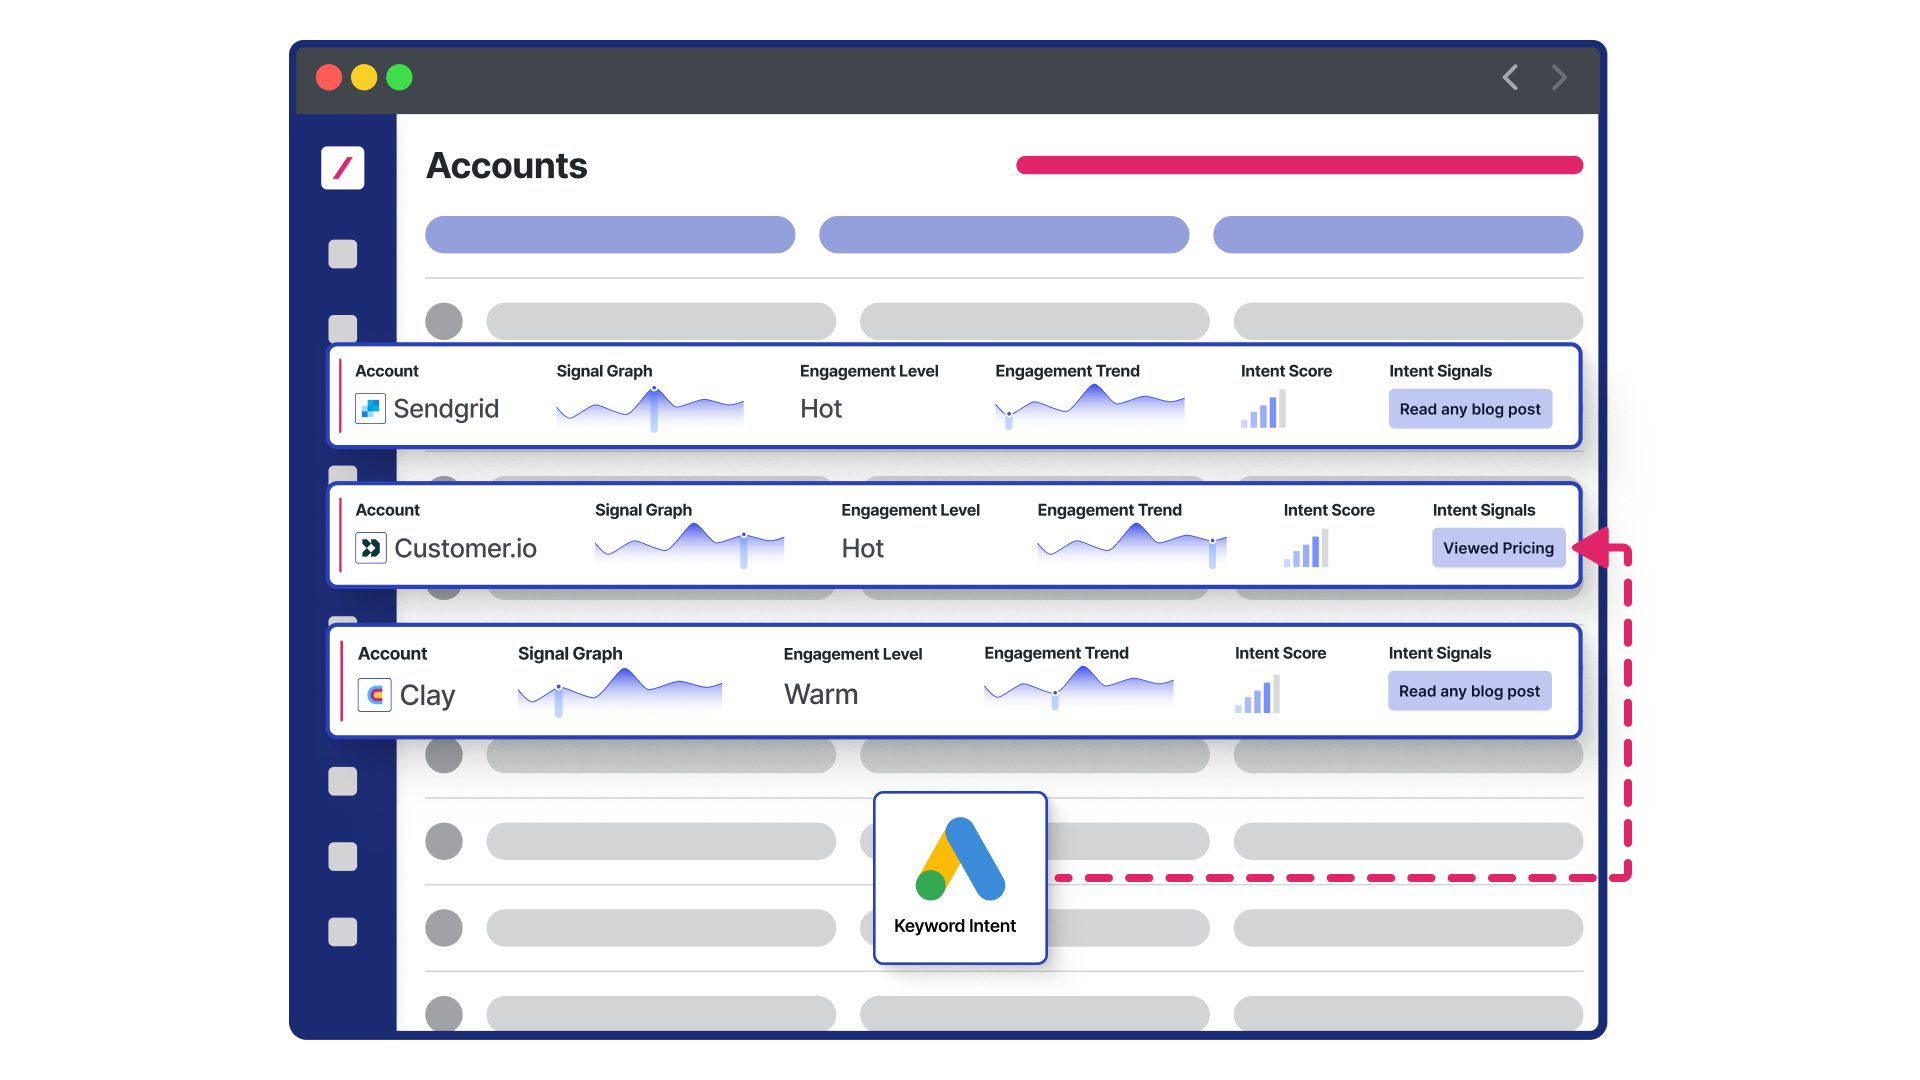Go forward with the right chevron arrow
The height and width of the screenshot is (1080, 1920).
pos(1559,77)
